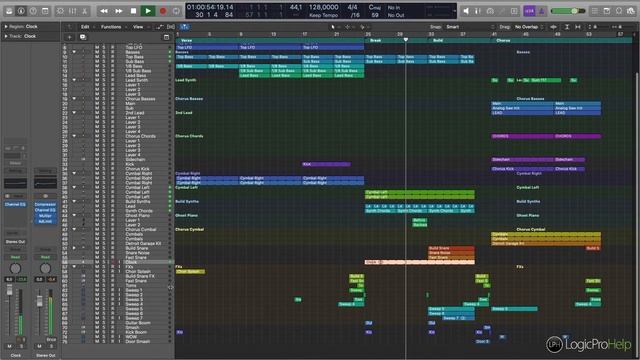
Task: Expand the Region Clock inspector section
Action: click(6, 27)
